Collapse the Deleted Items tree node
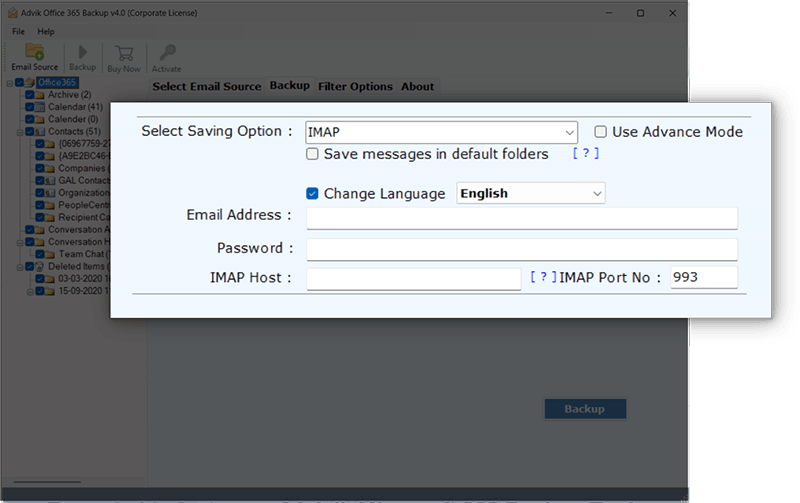 tap(20, 267)
